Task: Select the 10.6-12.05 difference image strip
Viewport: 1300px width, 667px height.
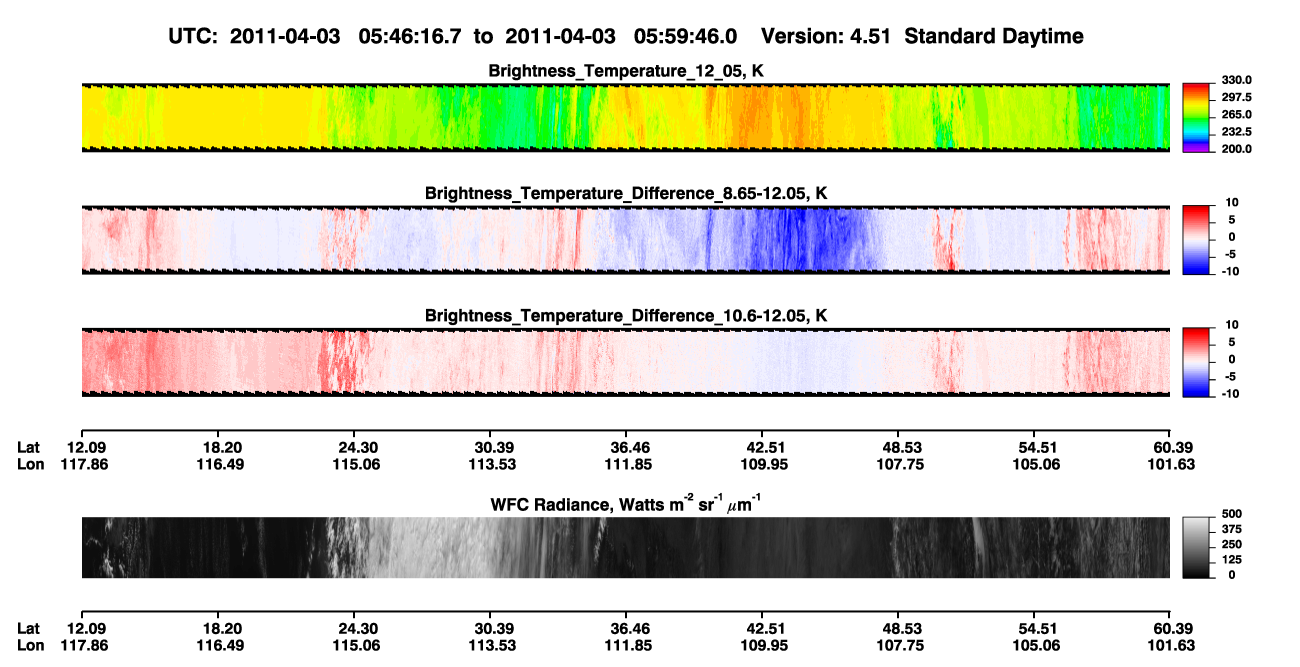Action: [x=625, y=362]
